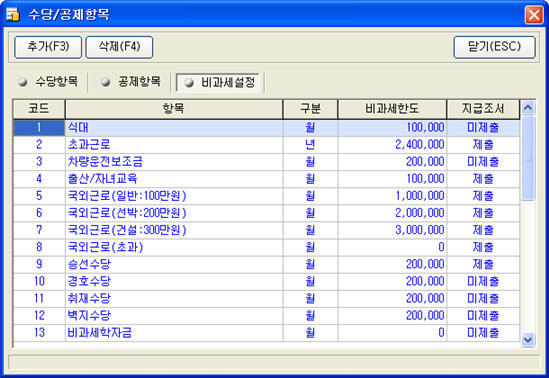Click the vertical scrollbar thumb
The height and width of the screenshot is (378, 549).
tap(528, 158)
